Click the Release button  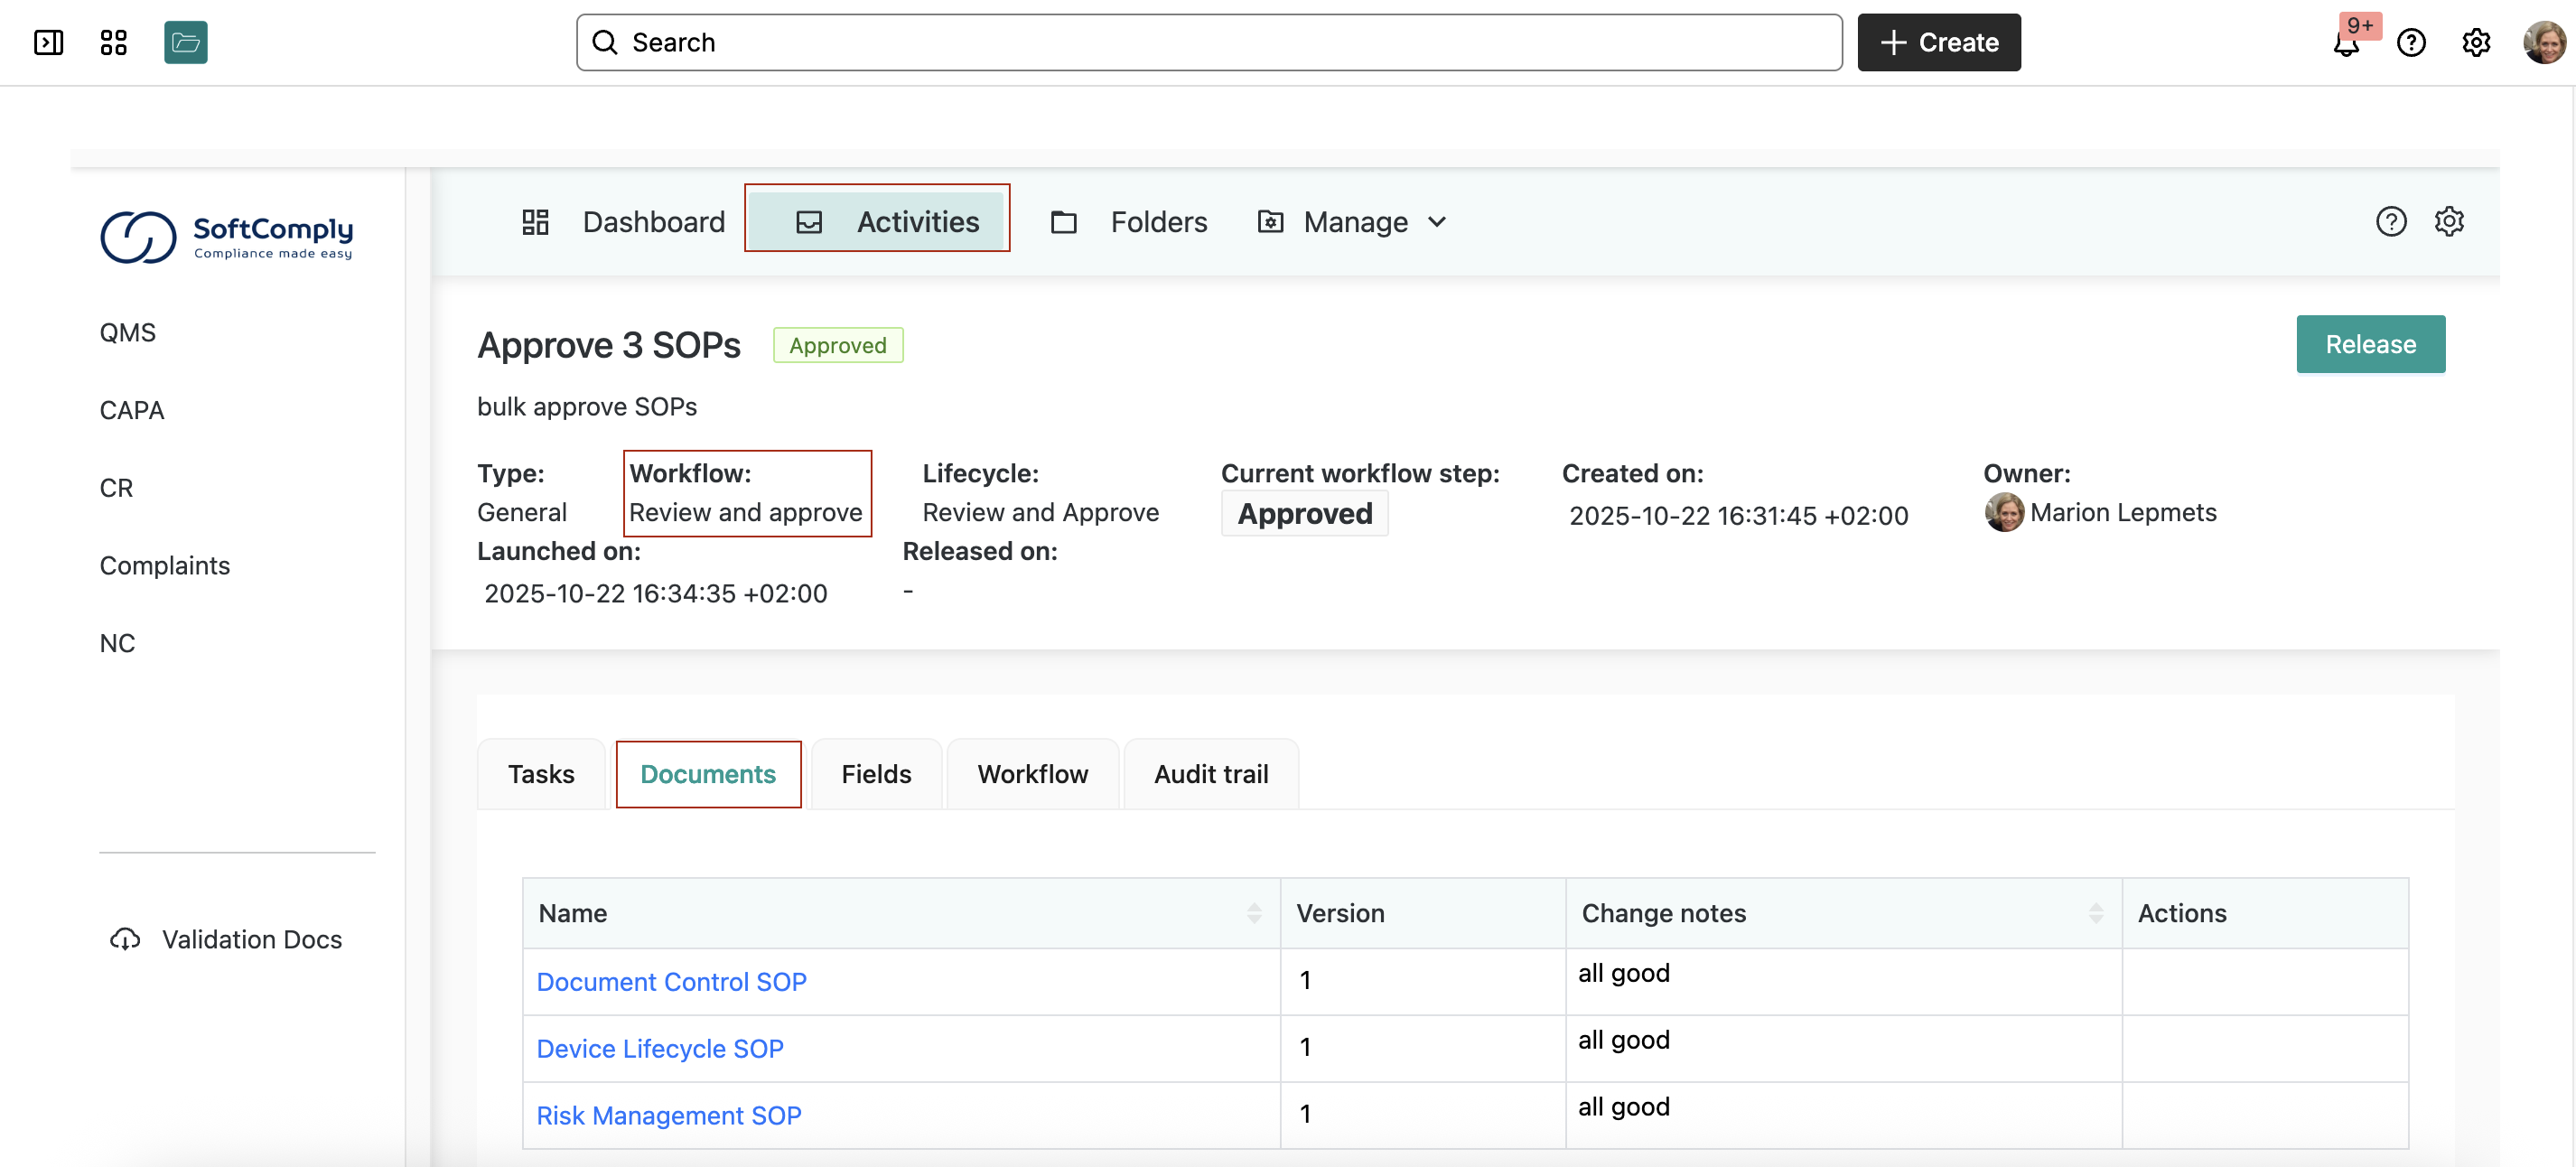coord(2370,344)
